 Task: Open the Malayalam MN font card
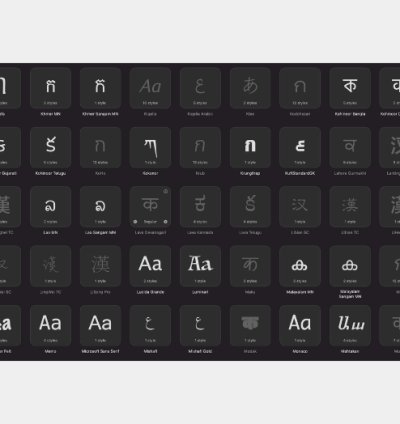(300, 266)
